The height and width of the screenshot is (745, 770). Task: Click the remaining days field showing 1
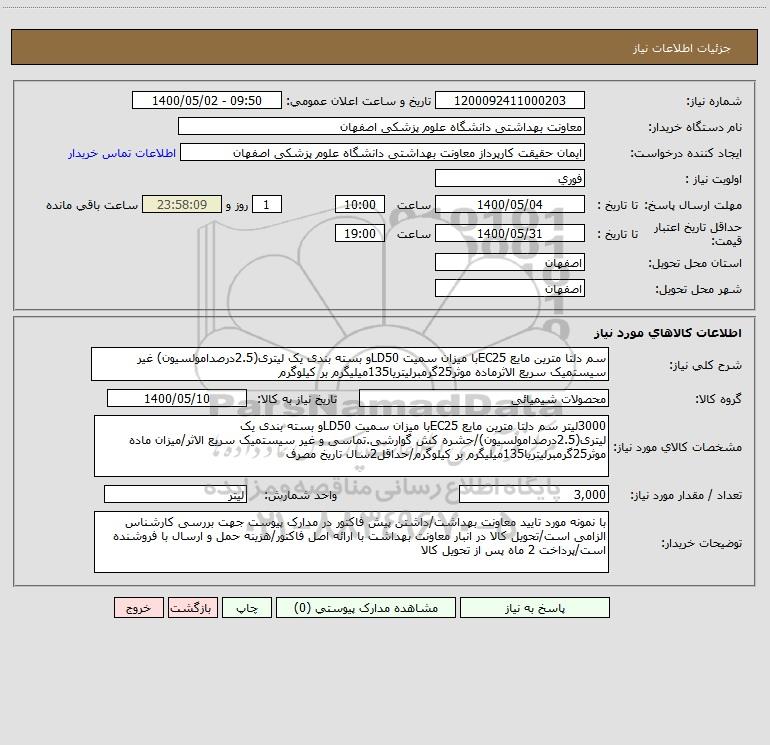267,205
